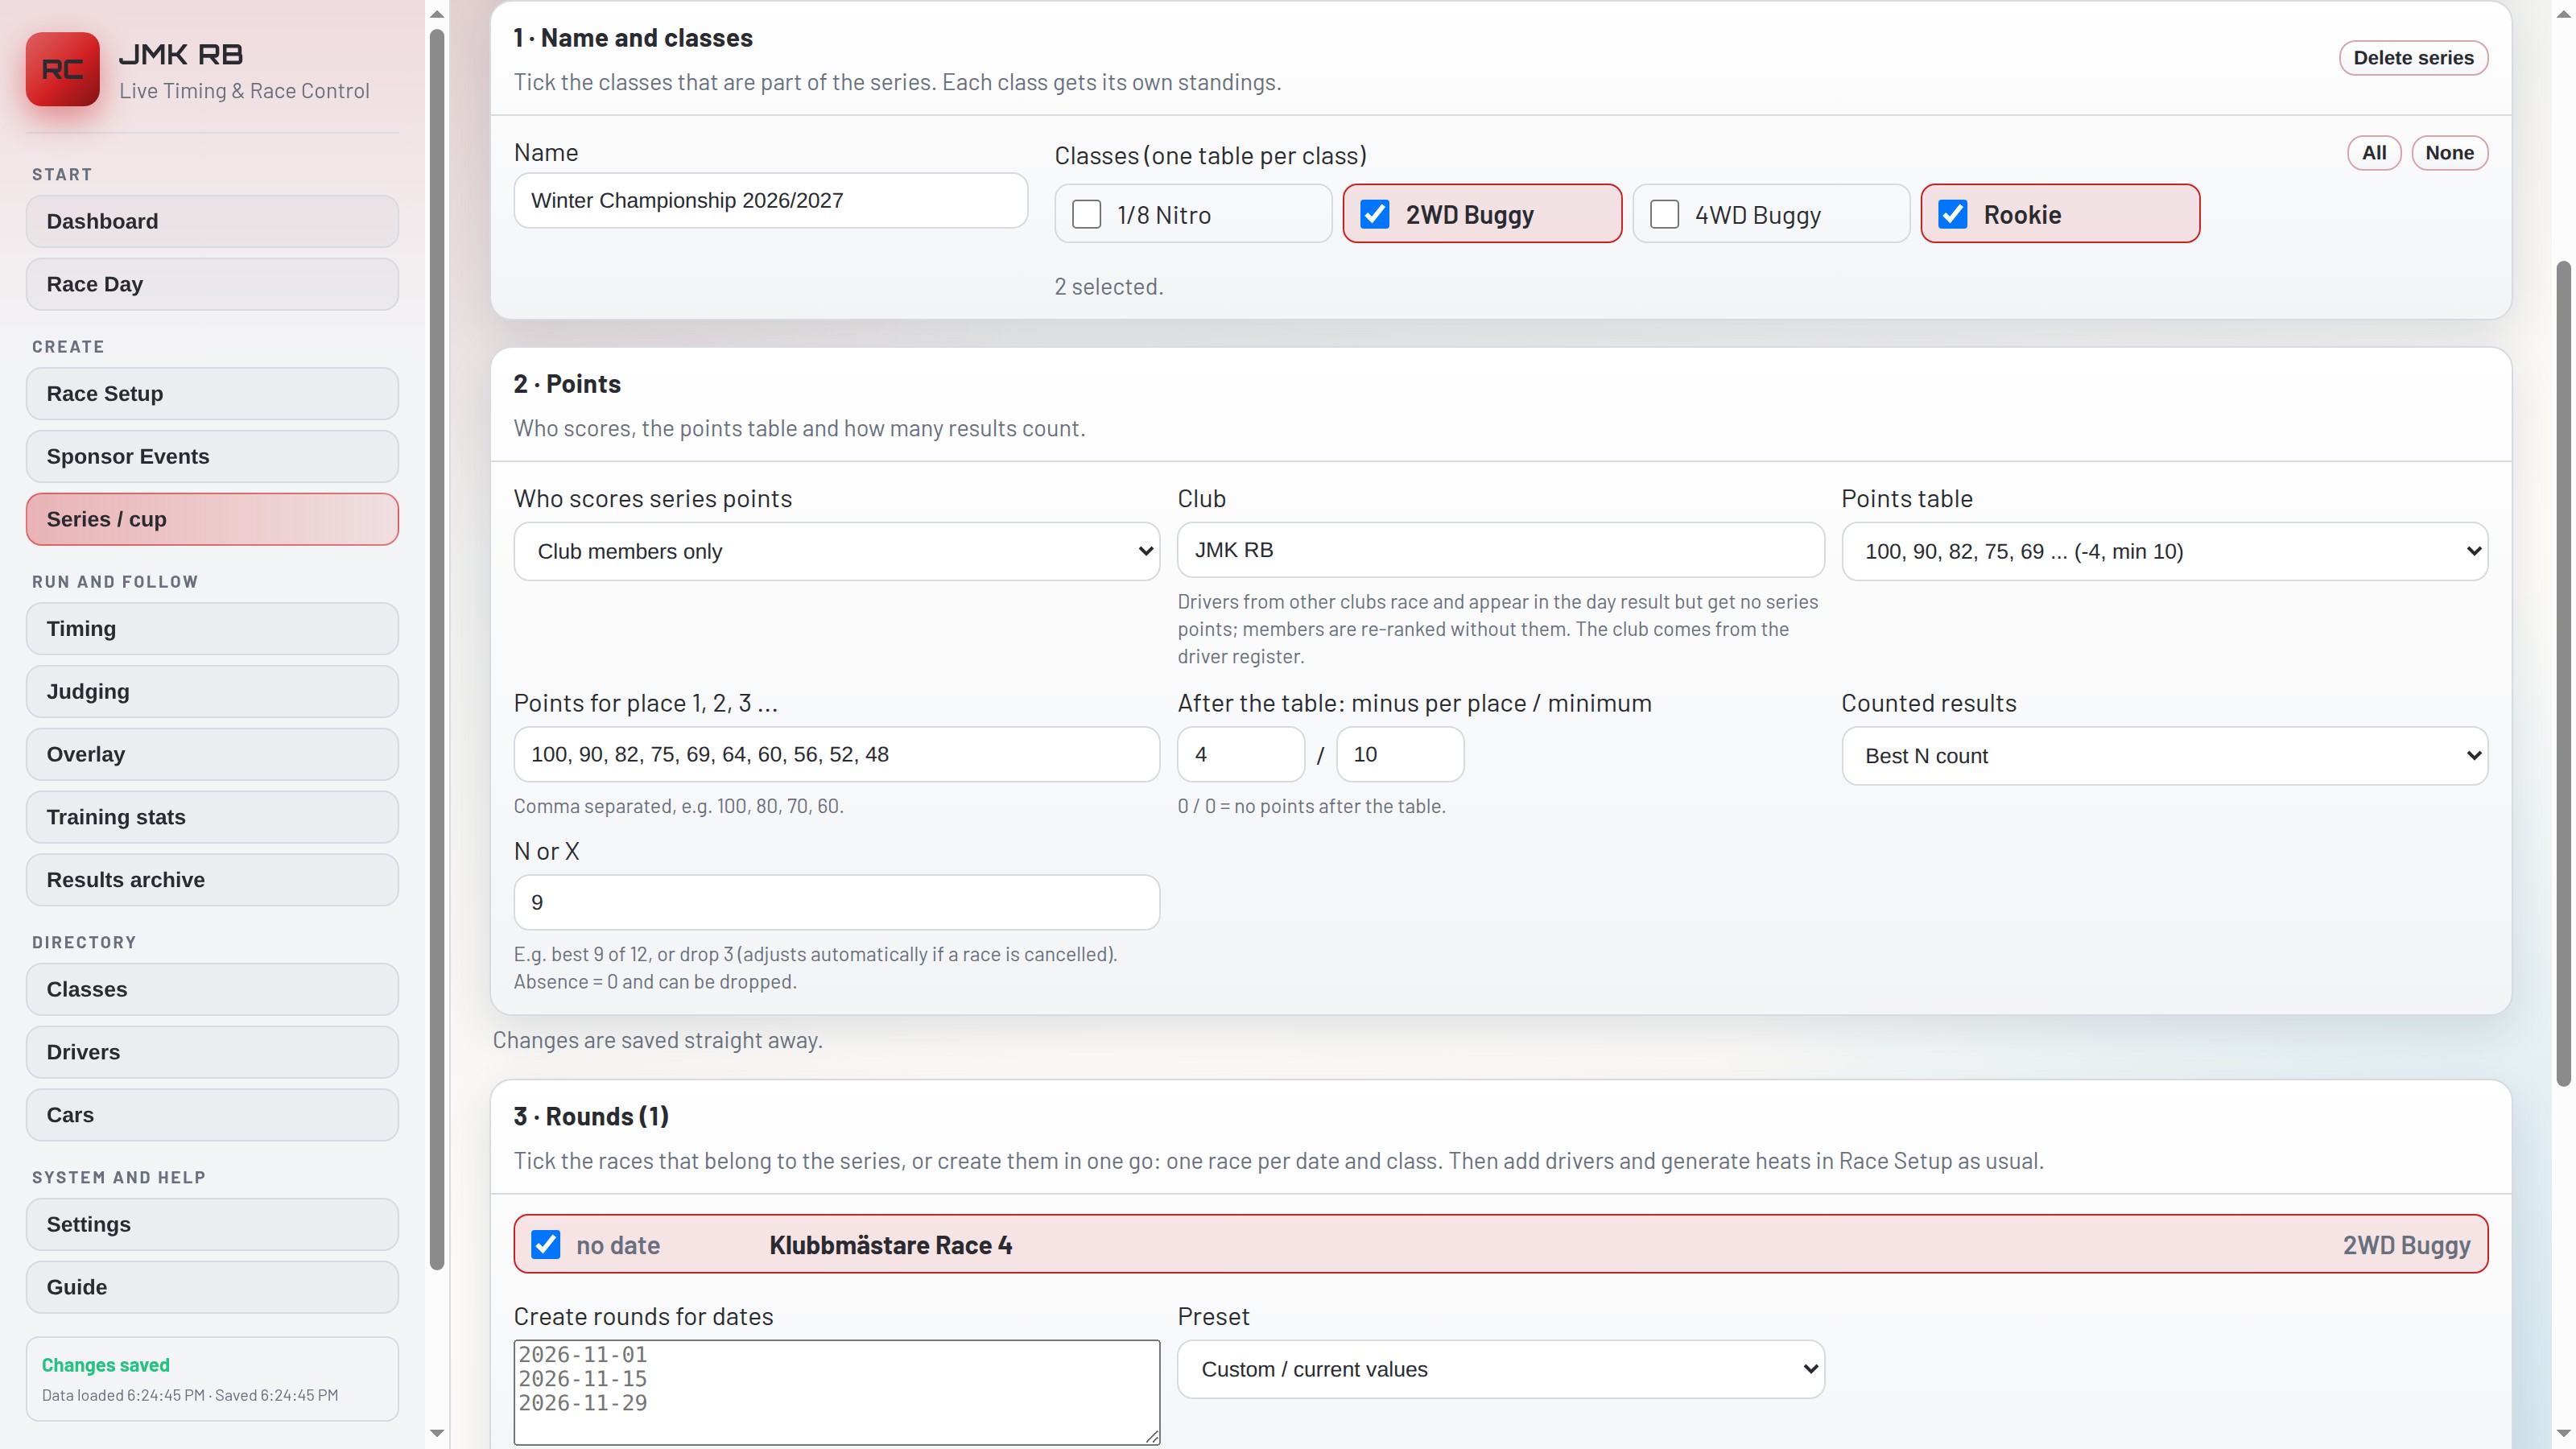The width and height of the screenshot is (2576, 1449).
Task: Tick the 4WD Buggy class checkbox
Action: pos(1664,214)
